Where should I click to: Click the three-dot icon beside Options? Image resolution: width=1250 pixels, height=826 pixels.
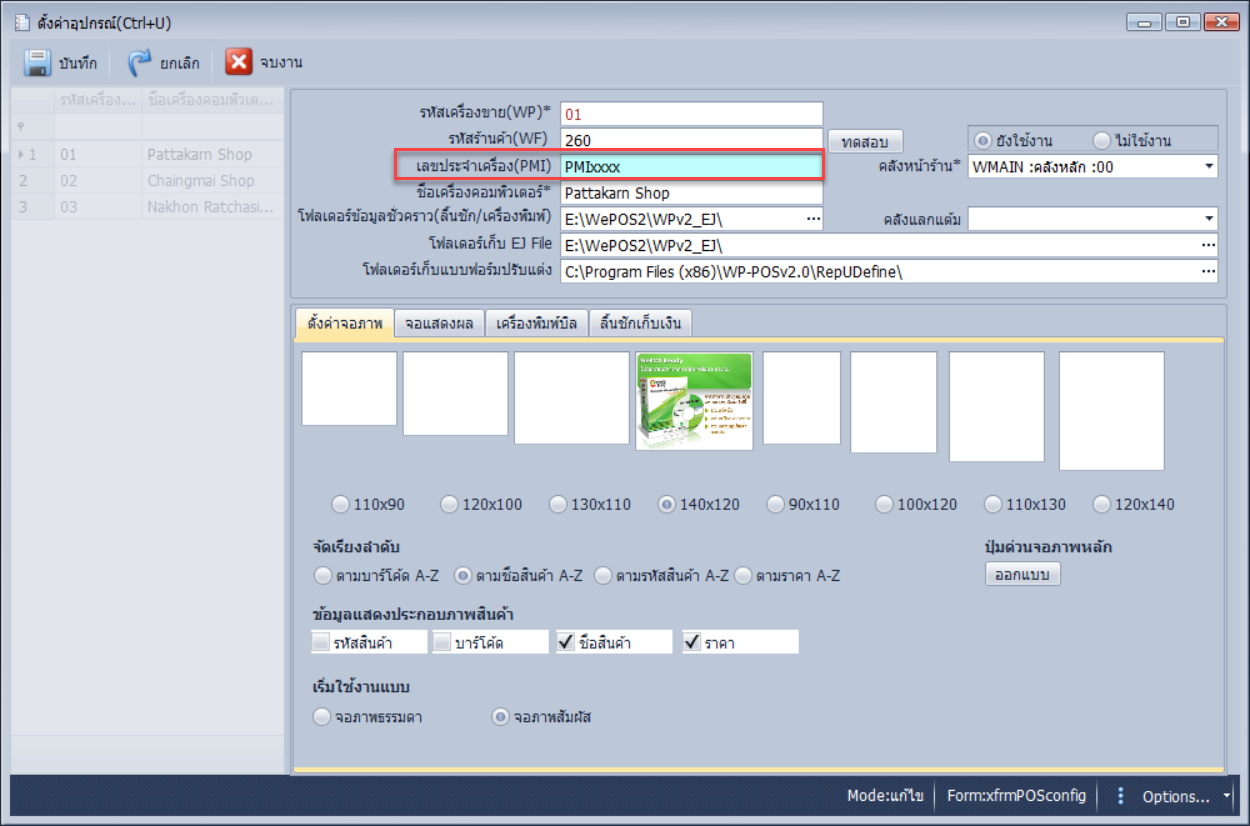click(1120, 796)
